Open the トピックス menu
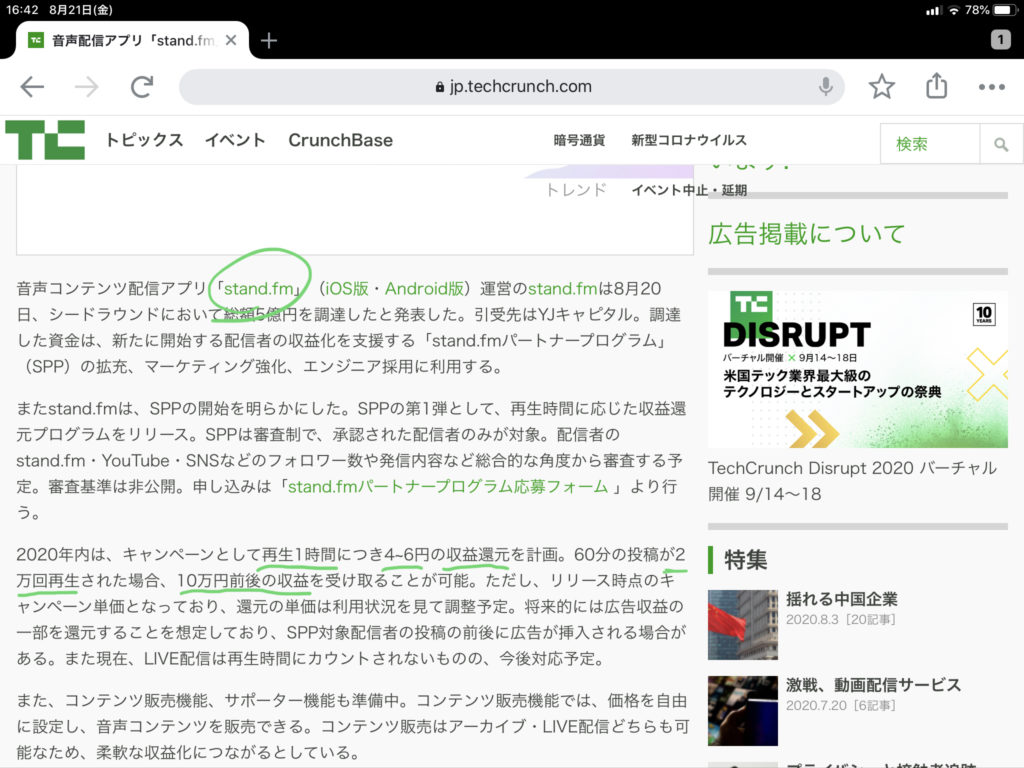 coord(144,140)
